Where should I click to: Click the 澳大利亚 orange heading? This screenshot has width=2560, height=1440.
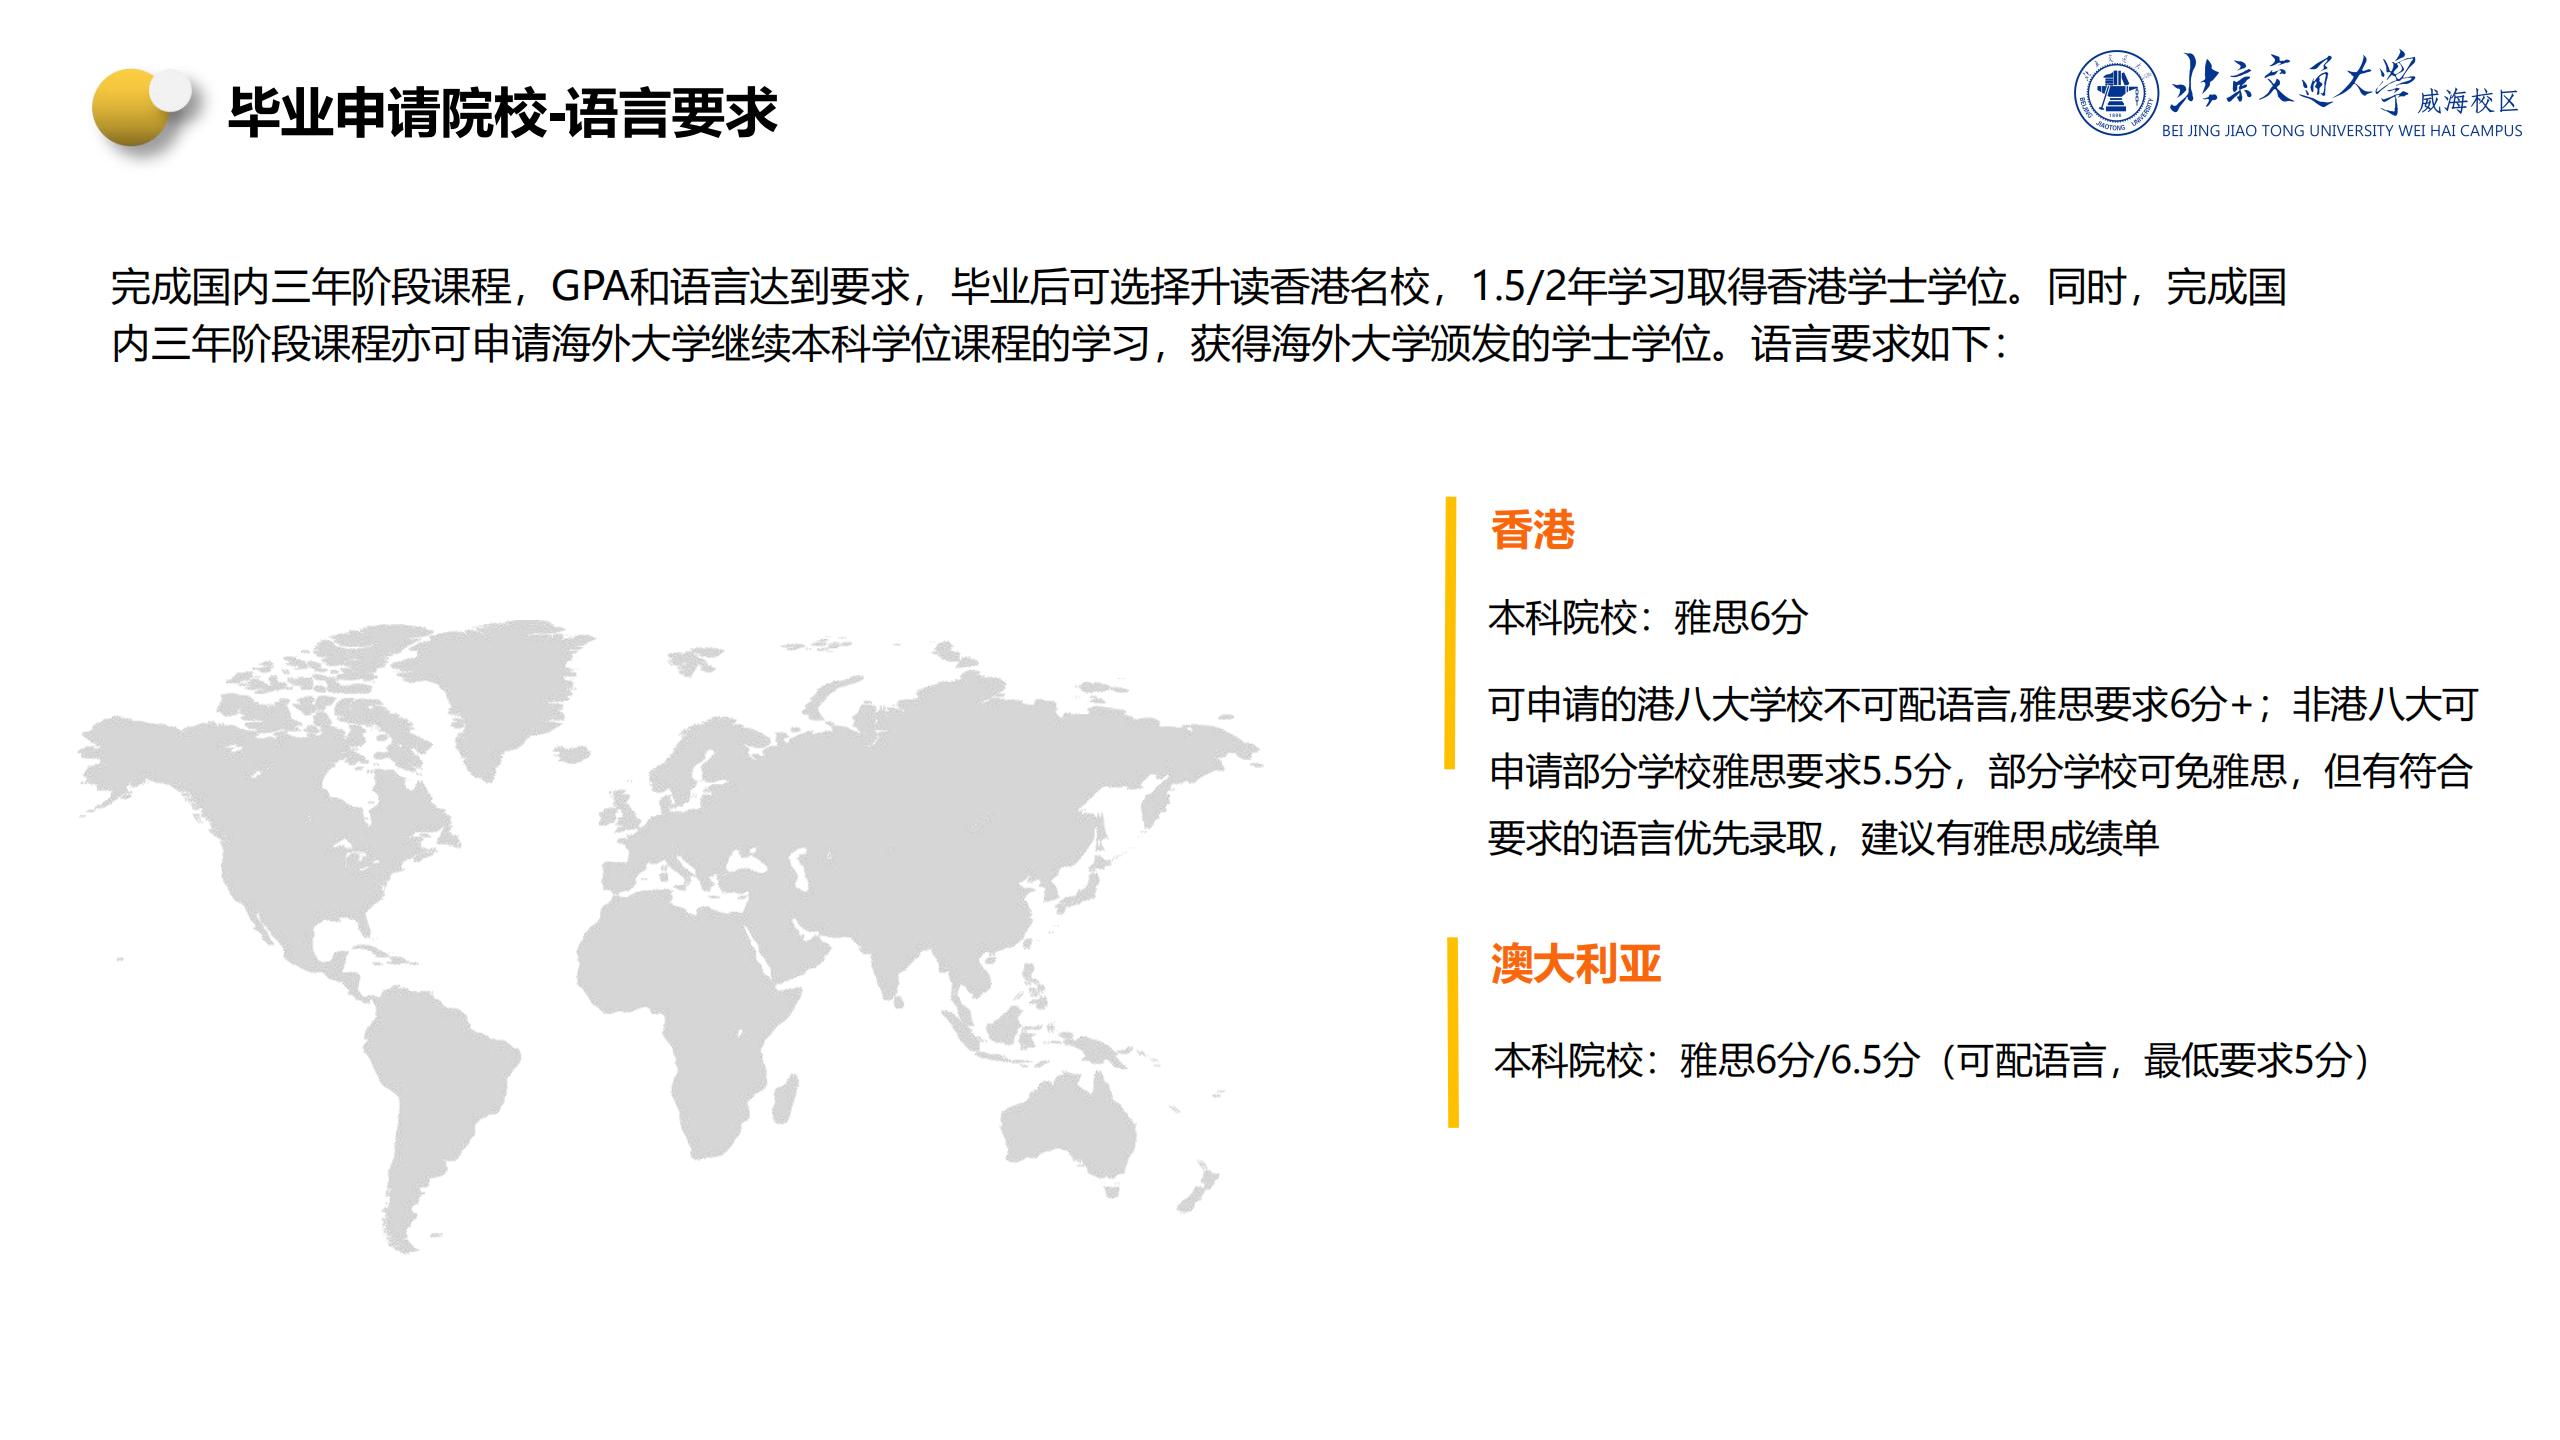point(1575,964)
